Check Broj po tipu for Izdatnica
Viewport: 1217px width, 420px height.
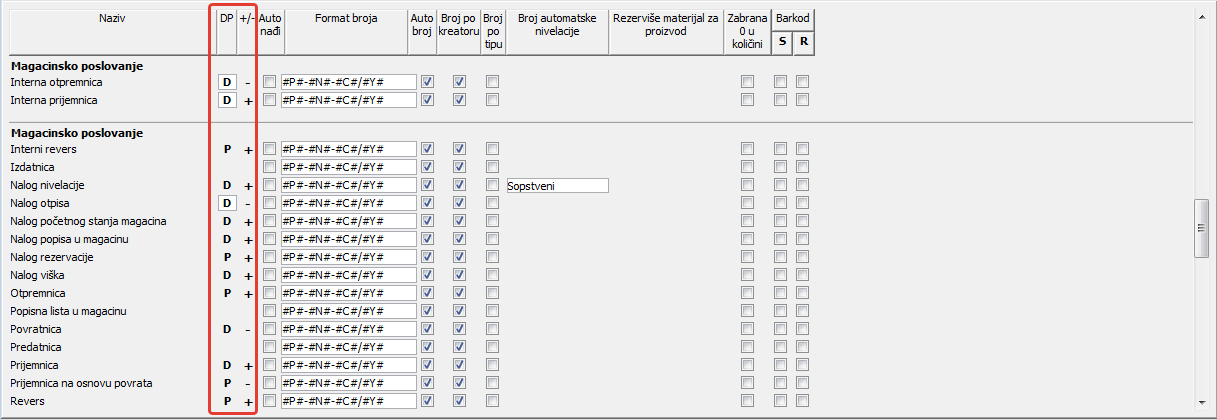(x=492, y=167)
